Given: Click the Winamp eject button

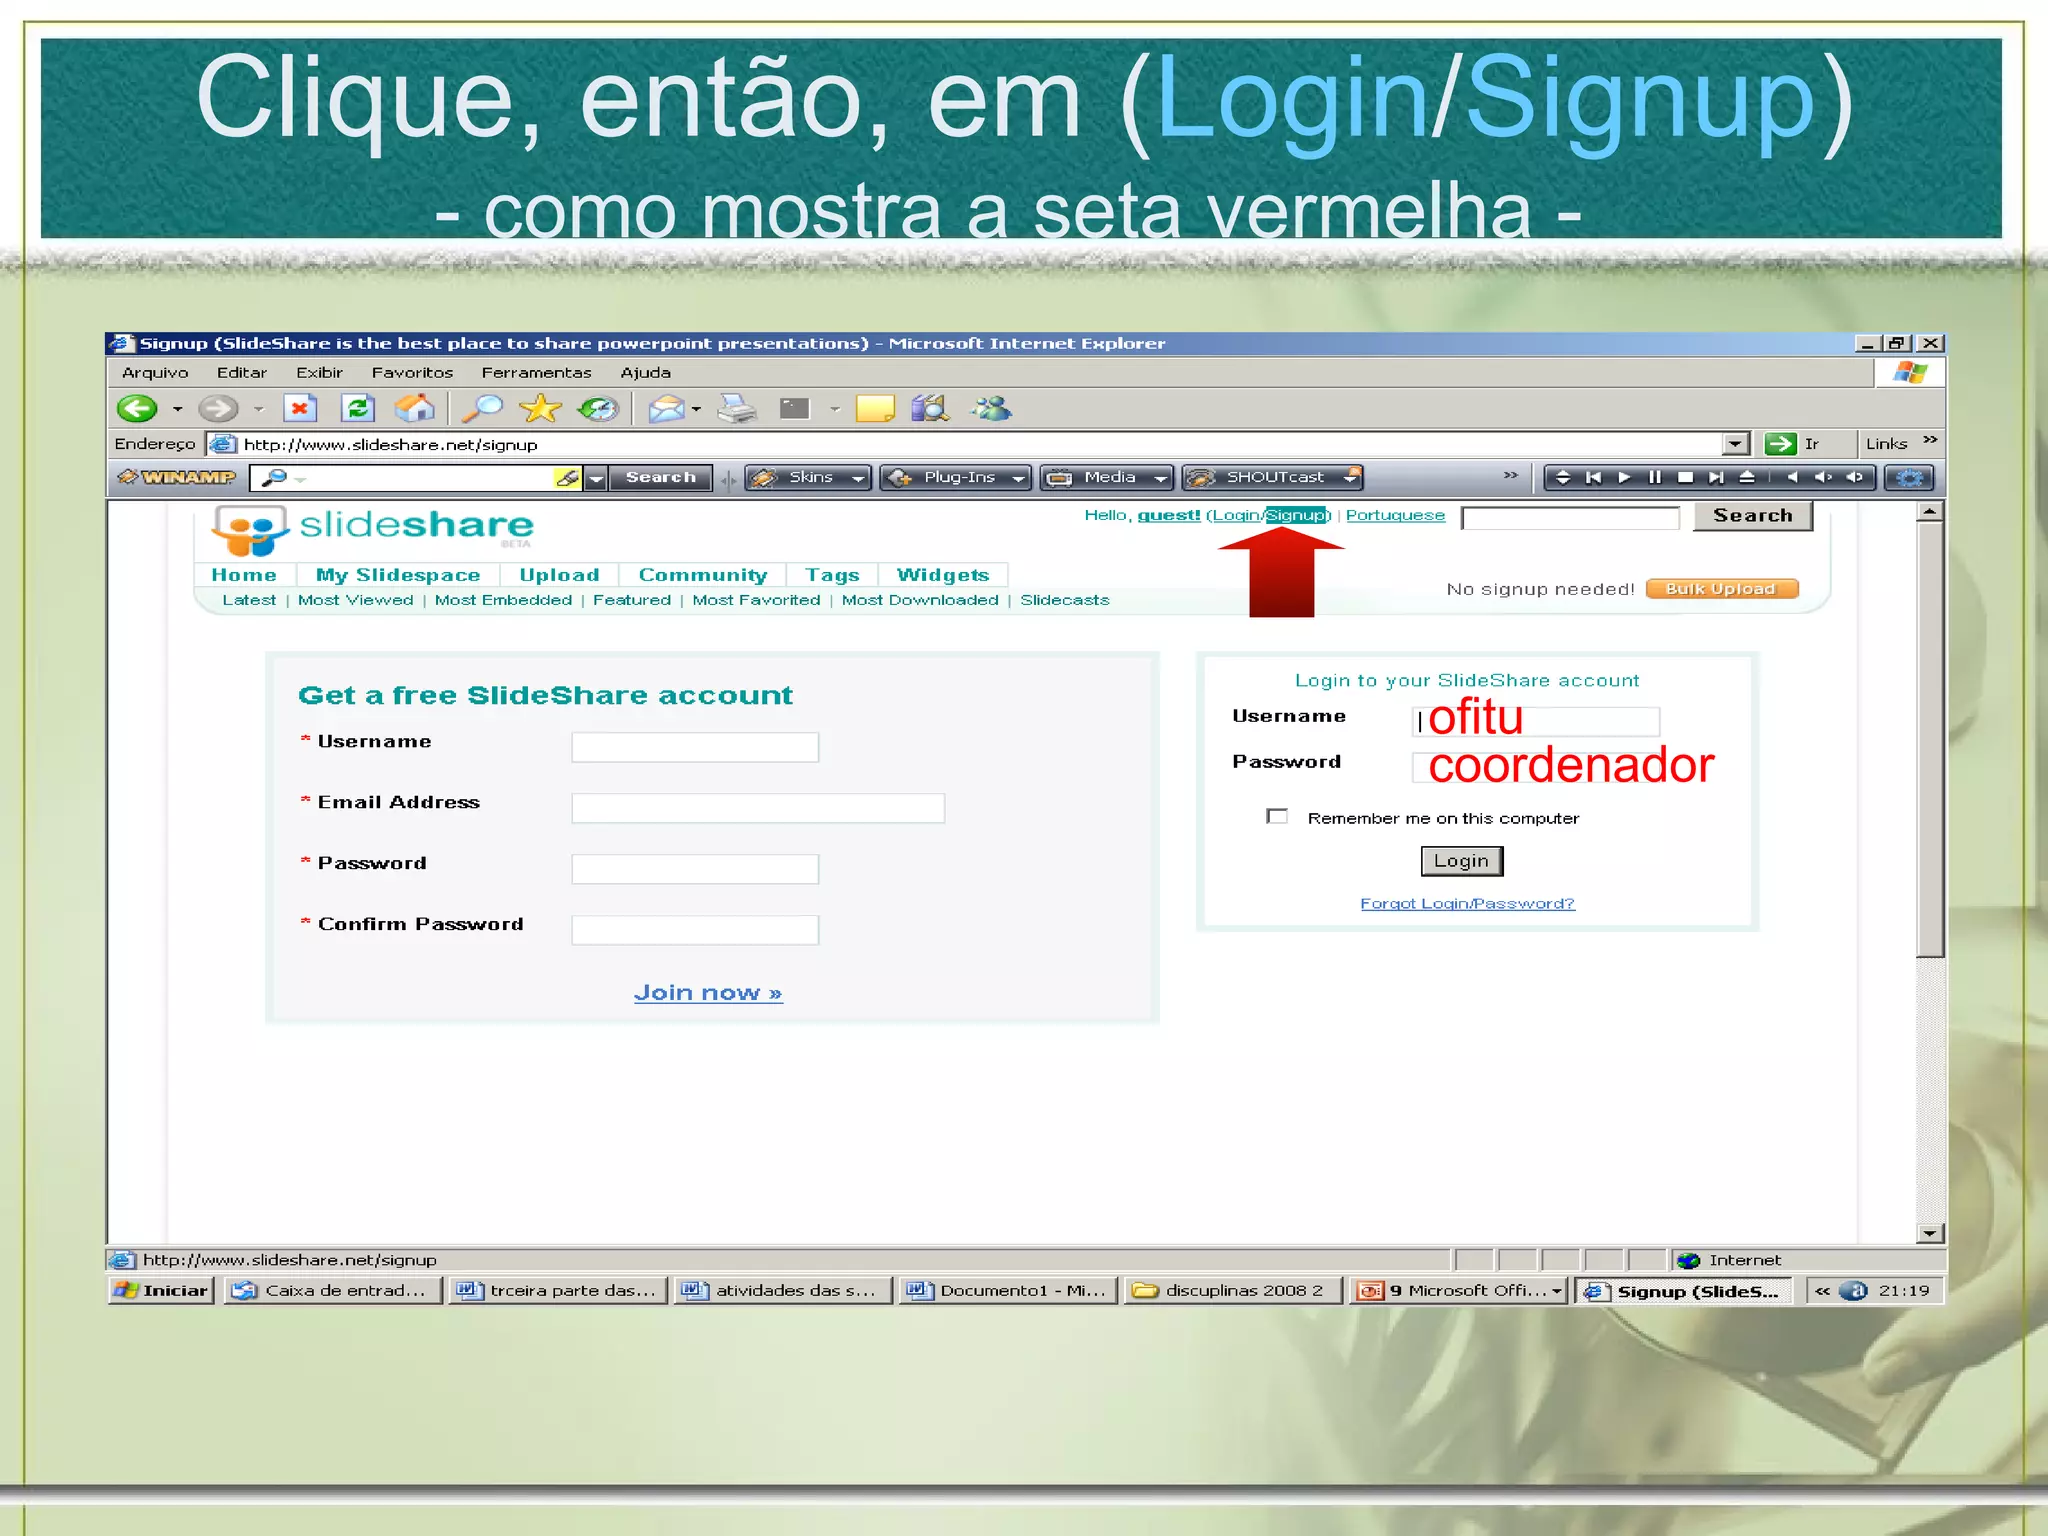Looking at the screenshot, I should click(1747, 477).
